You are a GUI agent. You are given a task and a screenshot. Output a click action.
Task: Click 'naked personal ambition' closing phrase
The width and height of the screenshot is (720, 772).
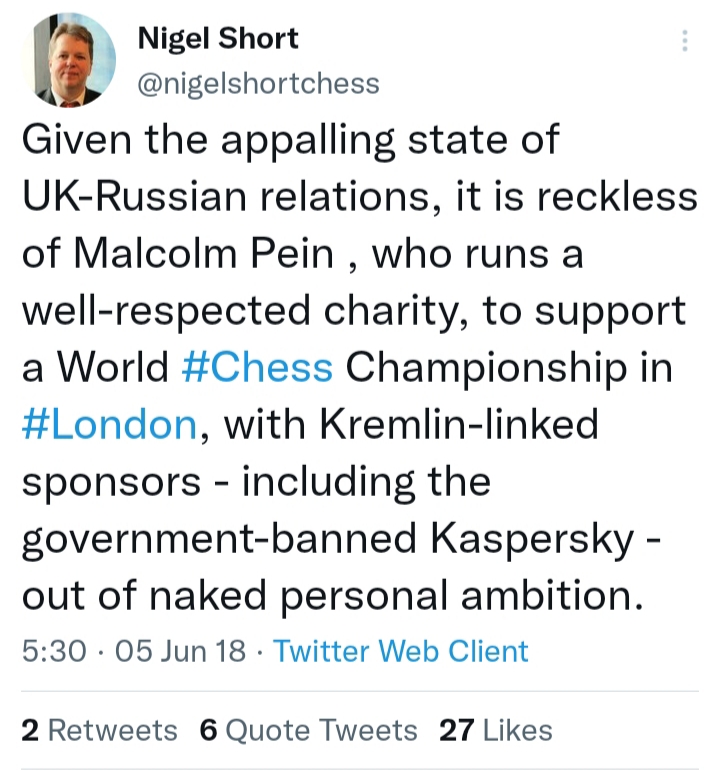396,597
